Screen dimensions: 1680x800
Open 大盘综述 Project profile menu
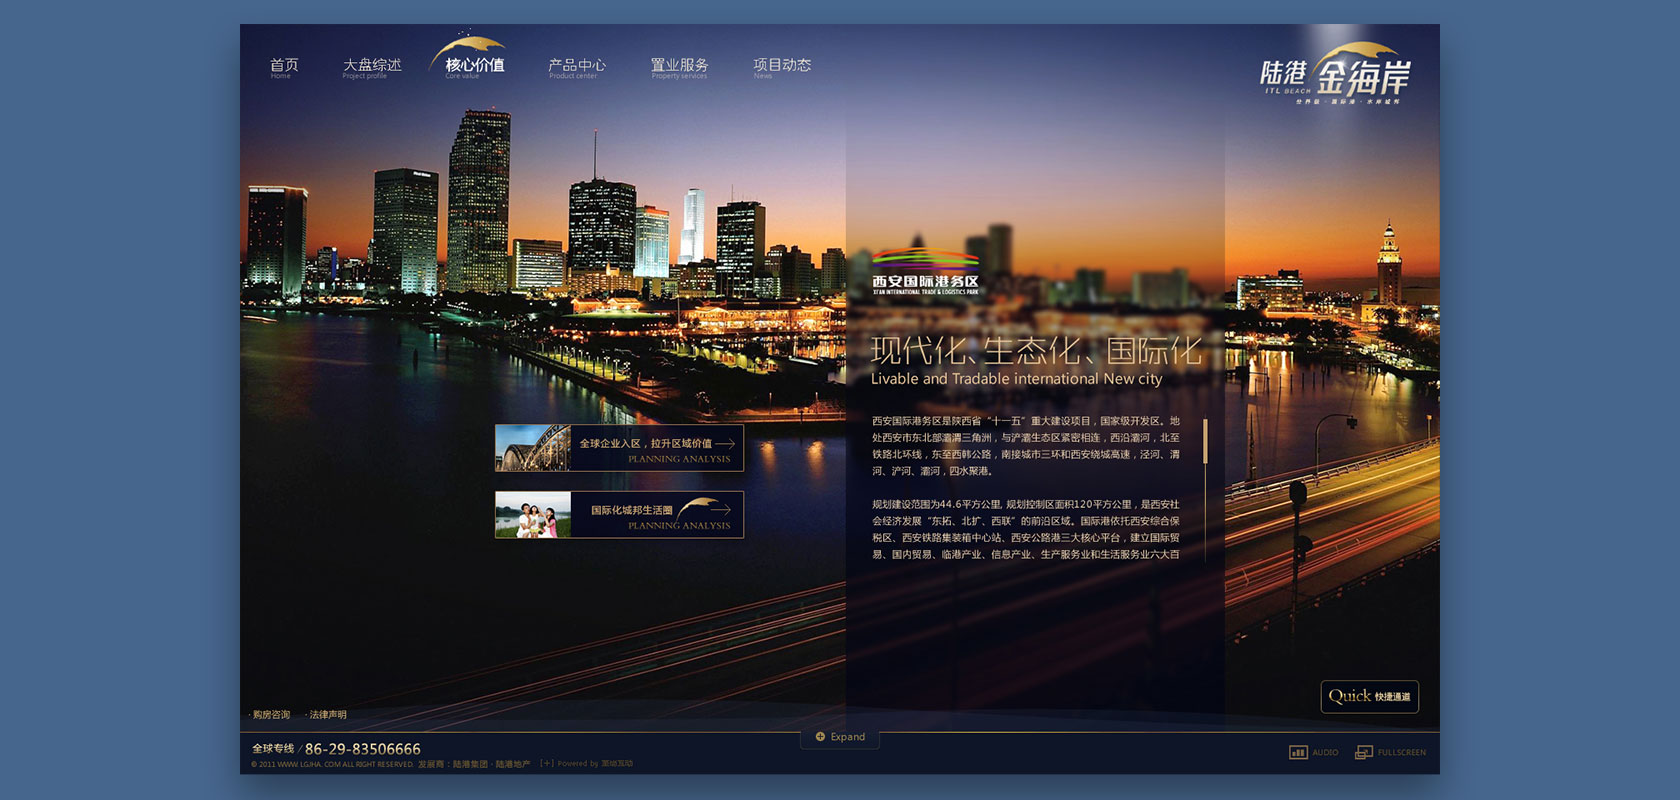point(371,67)
